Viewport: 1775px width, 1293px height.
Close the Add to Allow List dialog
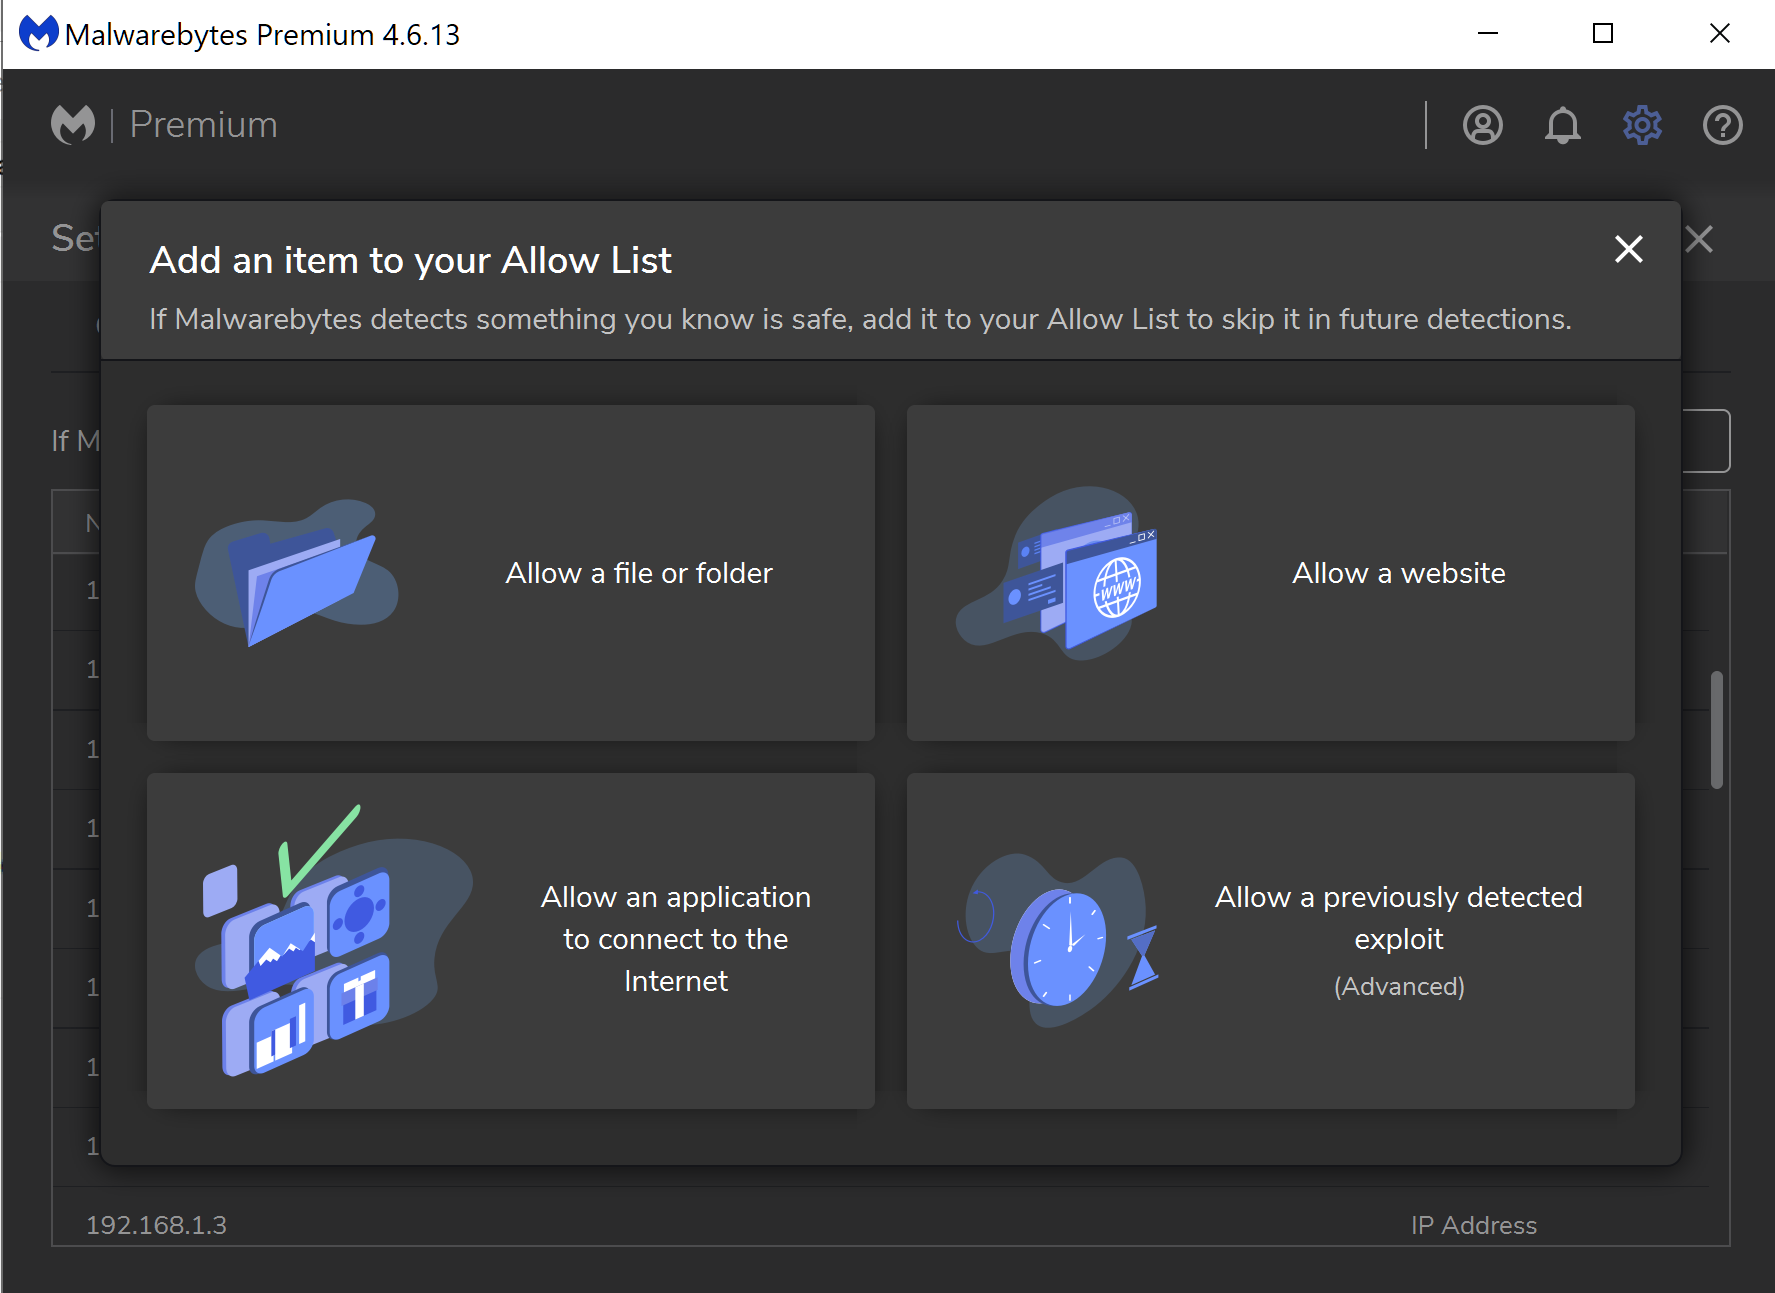tap(1629, 249)
